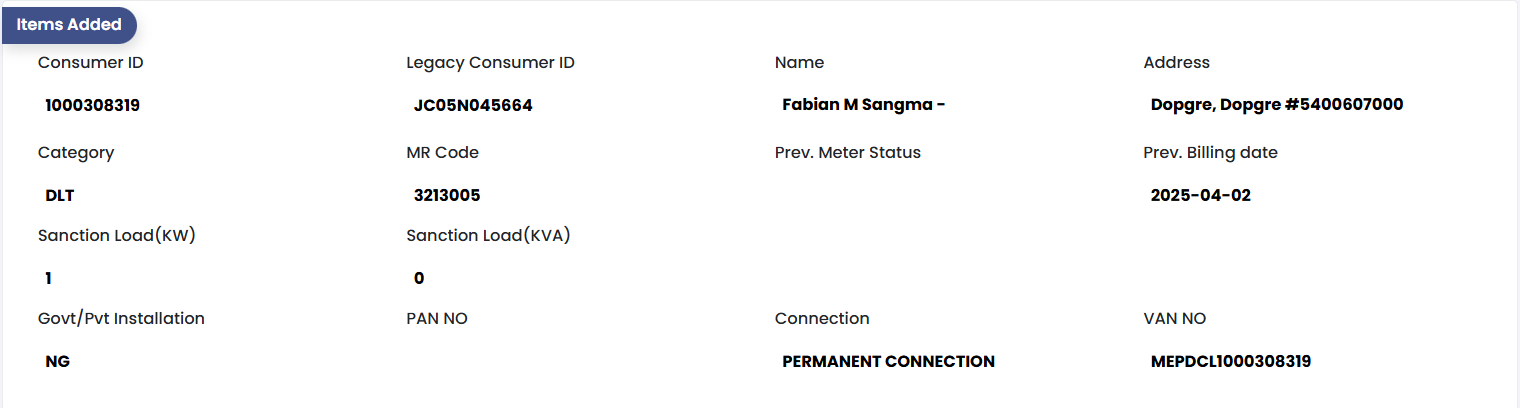1520x408 pixels.
Task: Select the address Dopgre, Dopgre #5400607000
Action: [1277, 105]
